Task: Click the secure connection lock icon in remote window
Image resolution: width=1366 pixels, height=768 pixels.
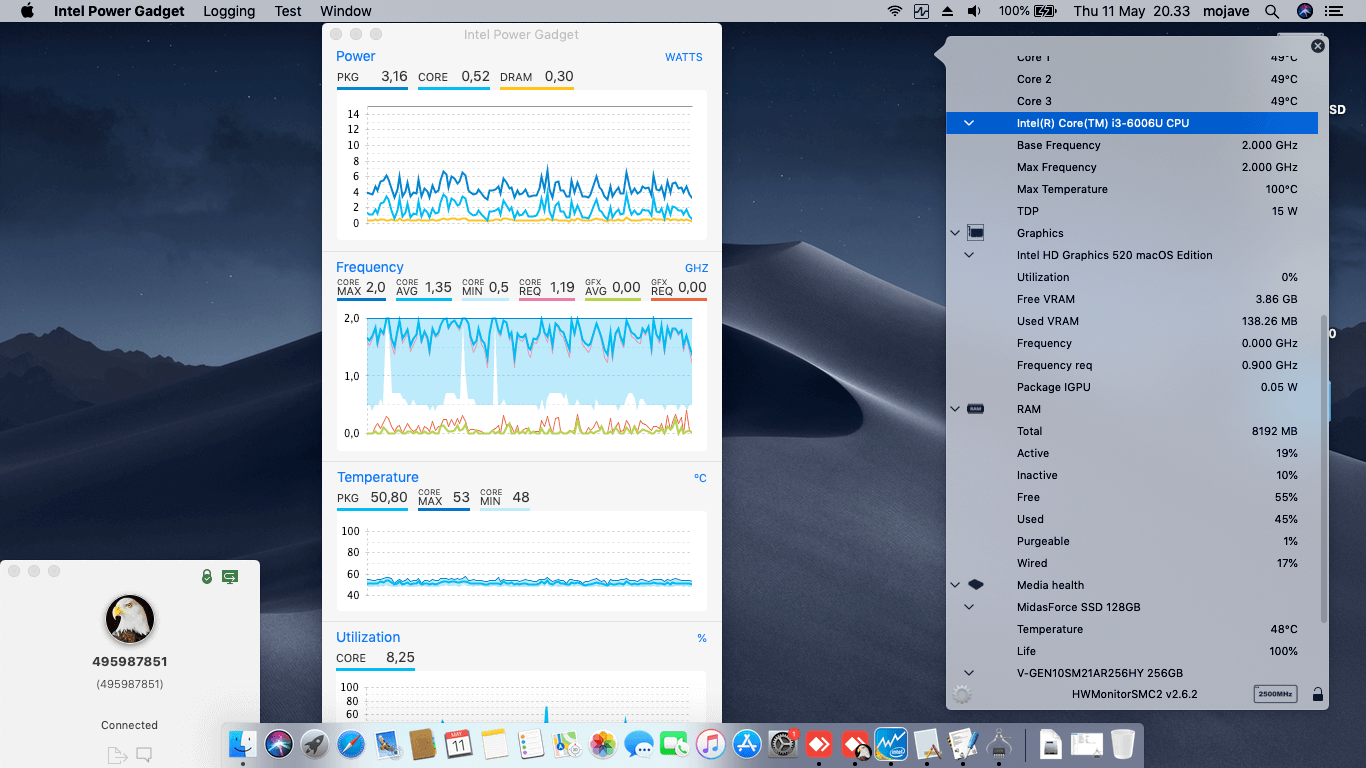Action: (207, 576)
